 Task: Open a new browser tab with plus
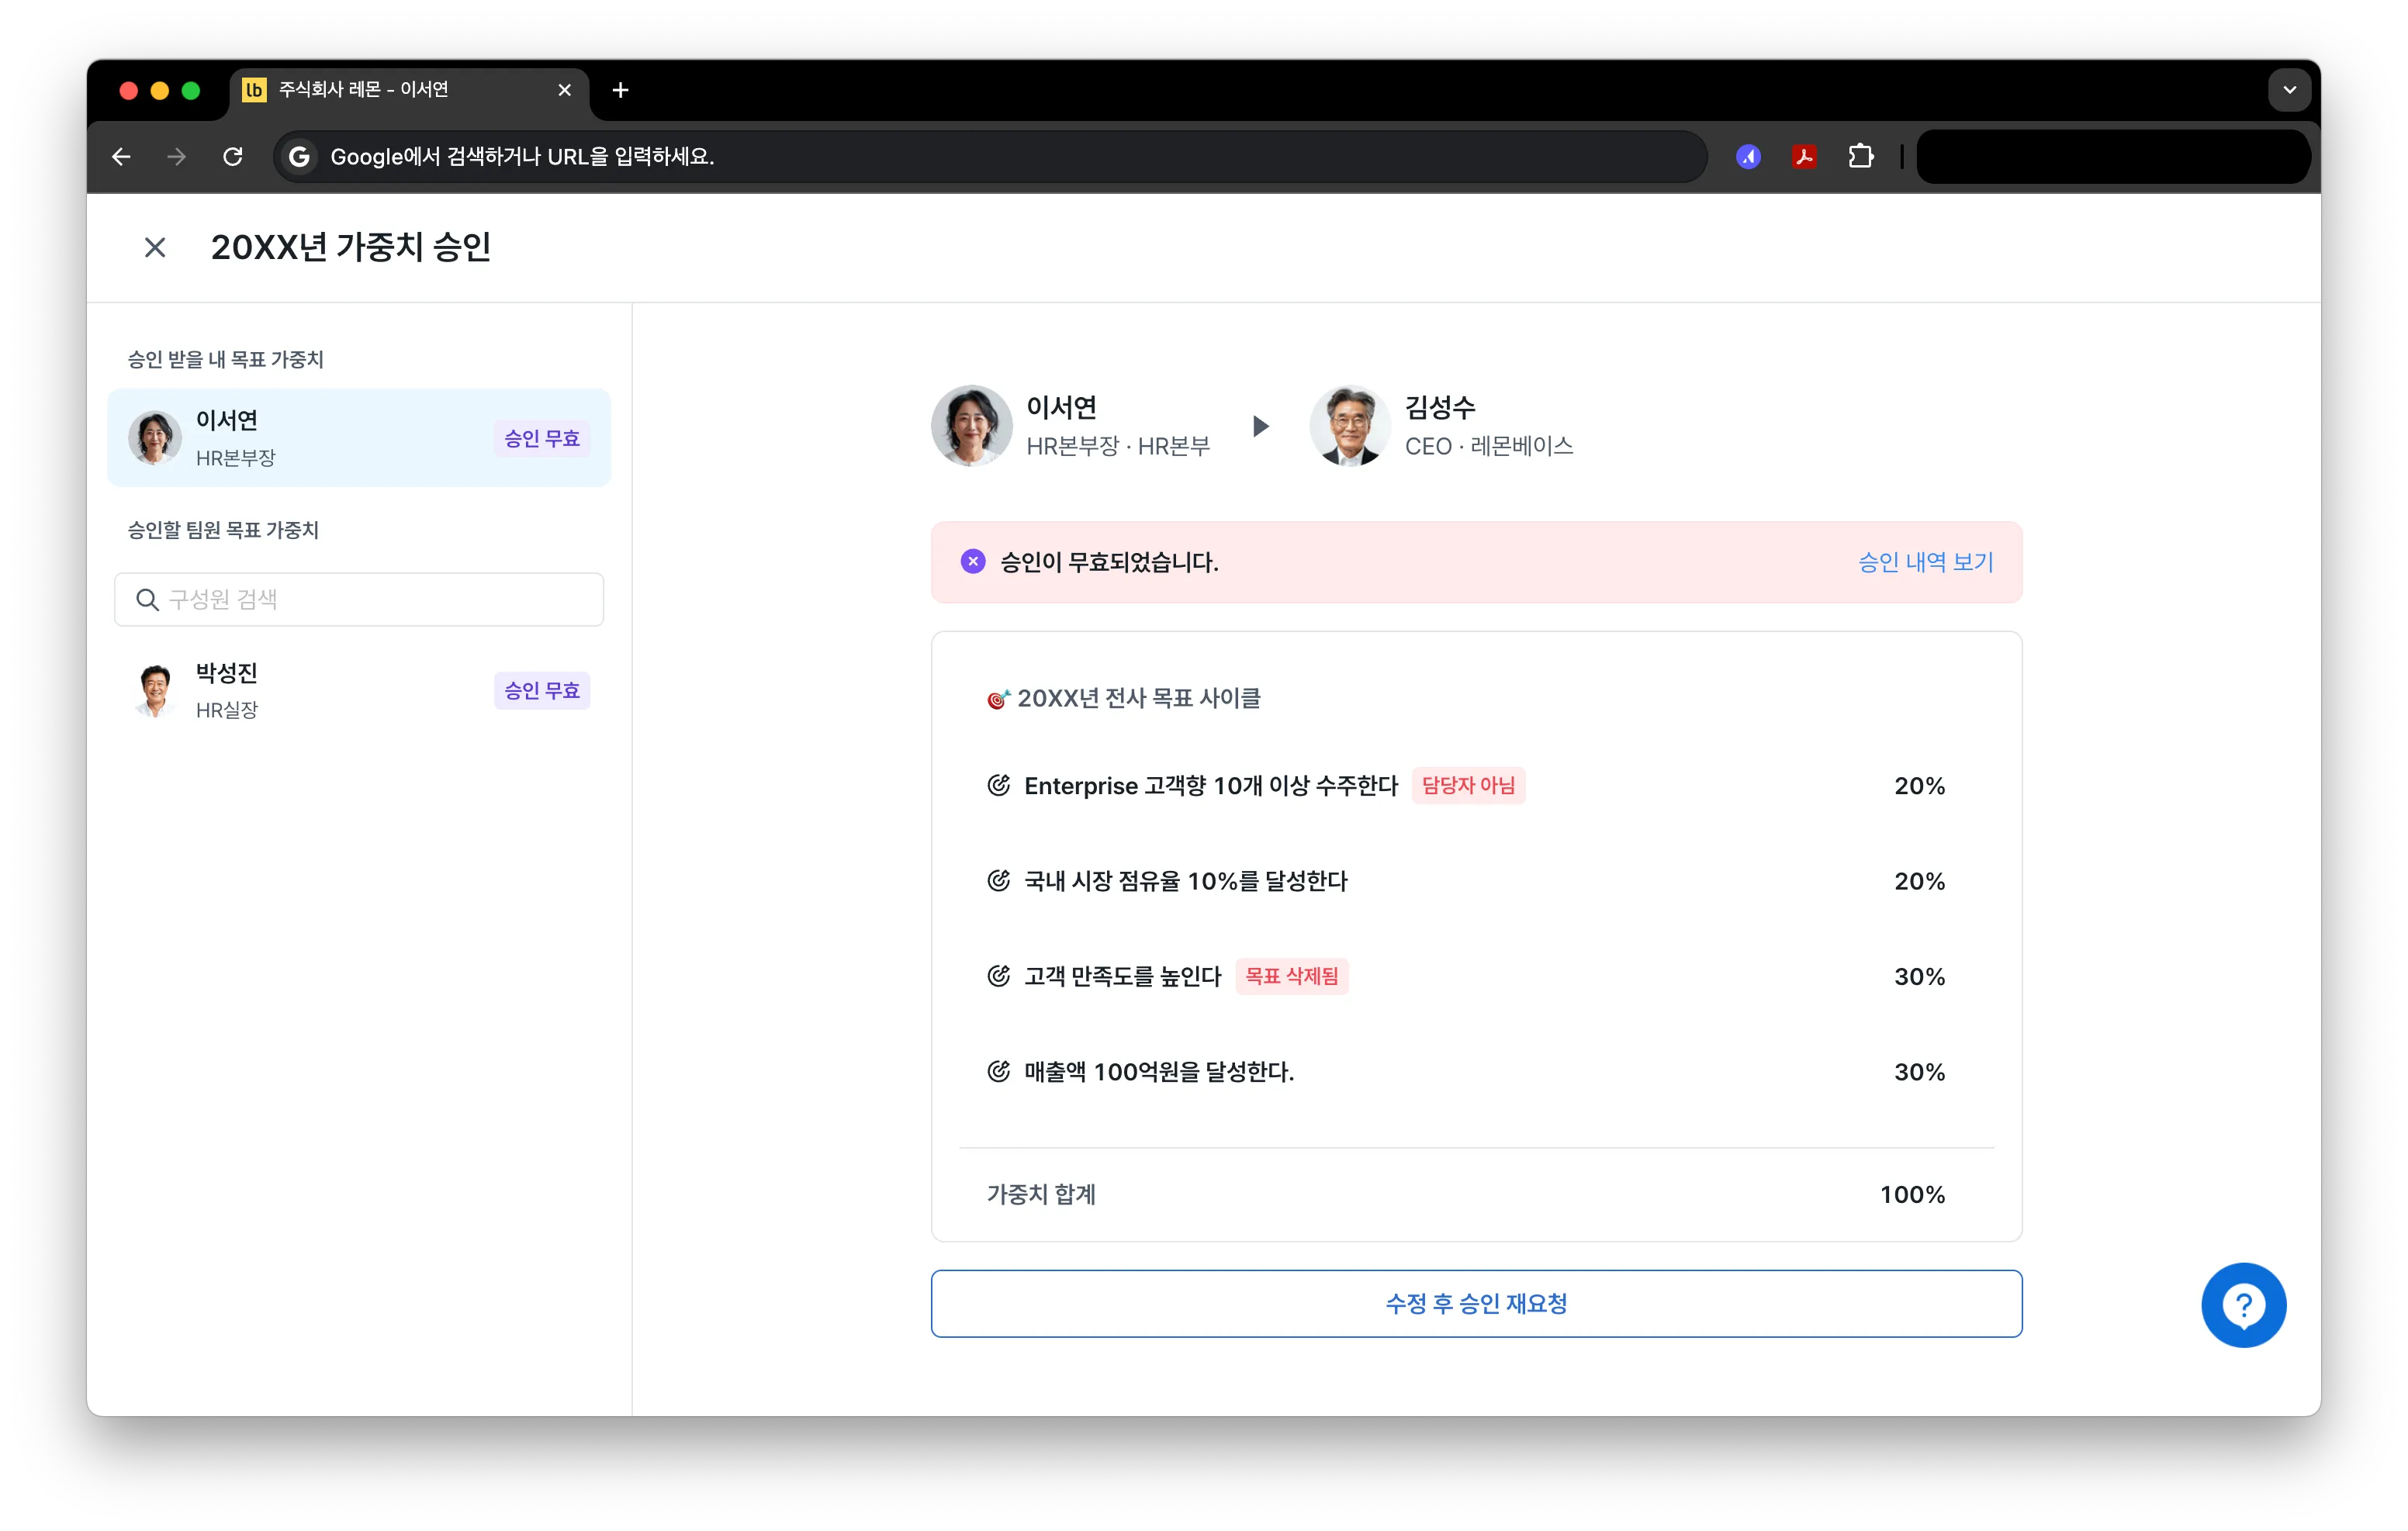pyautogui.click(x=620, y=90)
